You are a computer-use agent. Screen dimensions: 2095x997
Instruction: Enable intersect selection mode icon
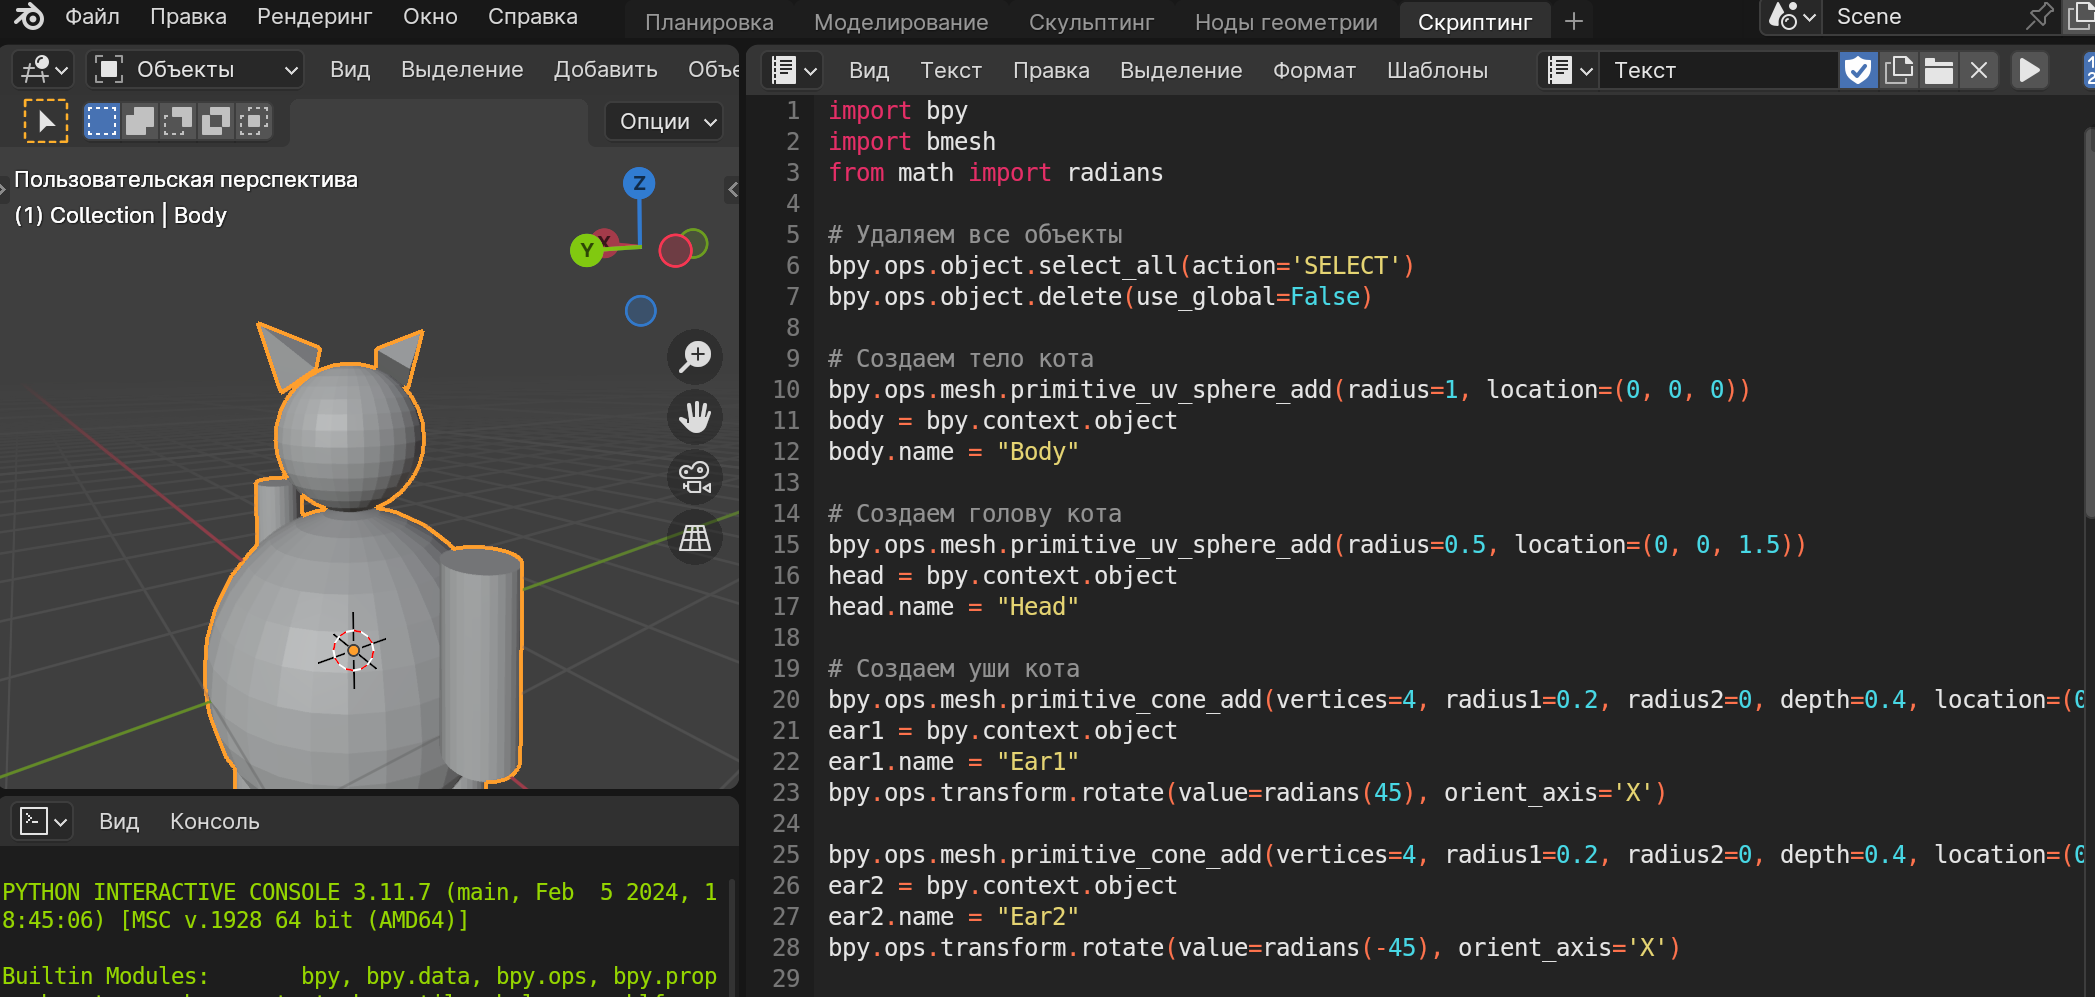pos(253,121)
